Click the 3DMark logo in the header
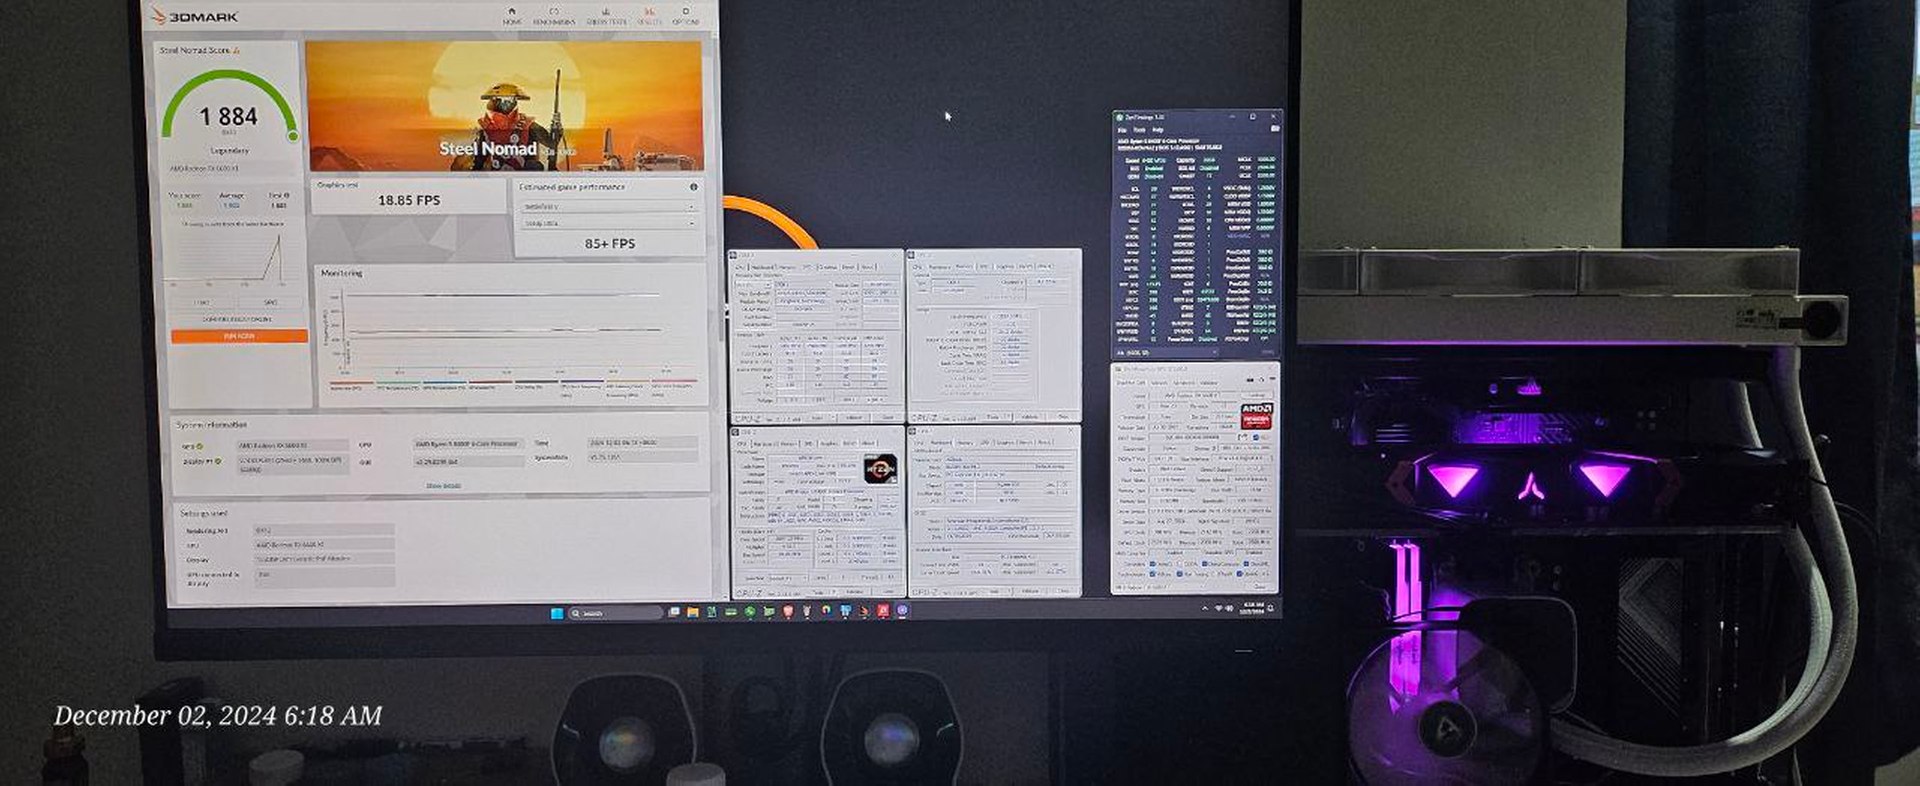The image size is (1920, 786). 195,17
